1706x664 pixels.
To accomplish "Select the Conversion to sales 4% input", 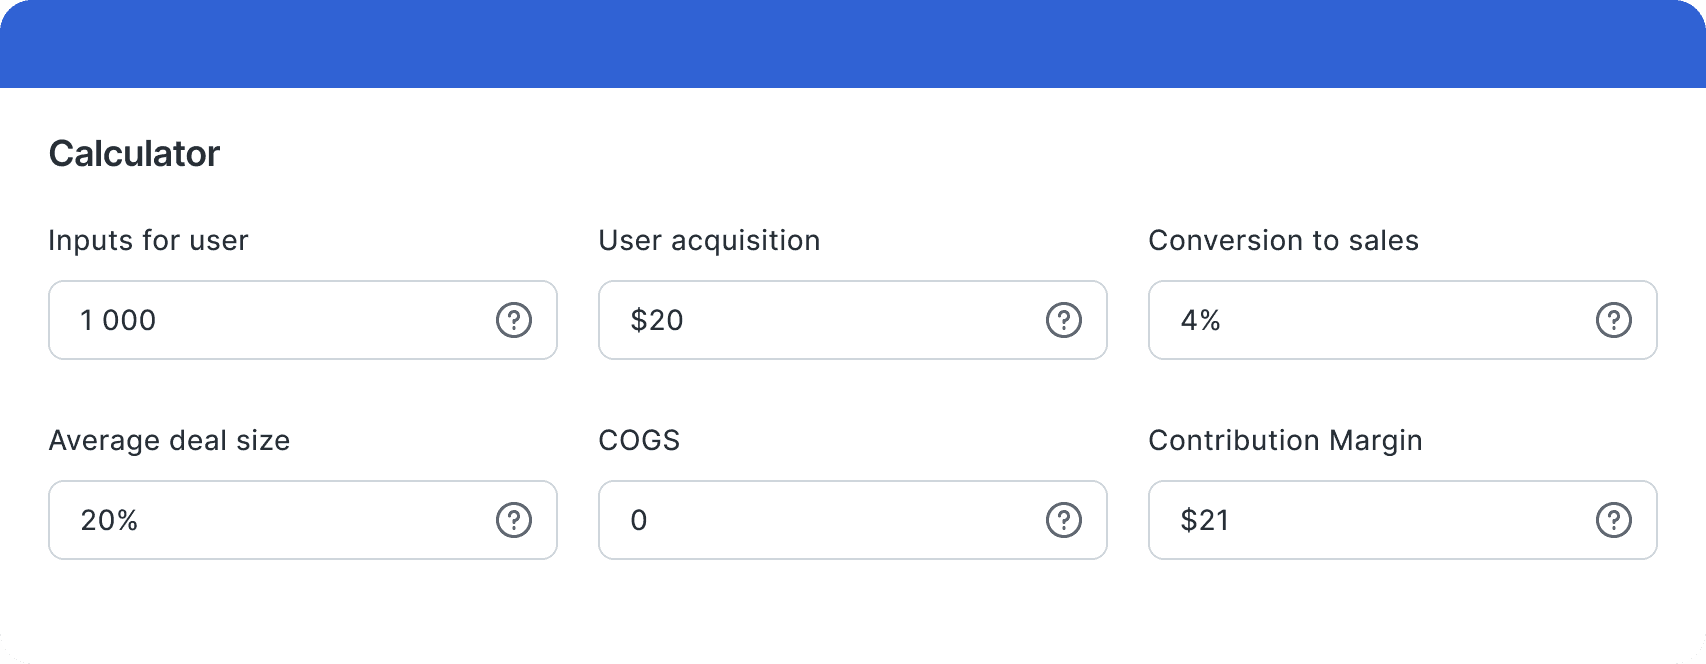I will 1370,320.
